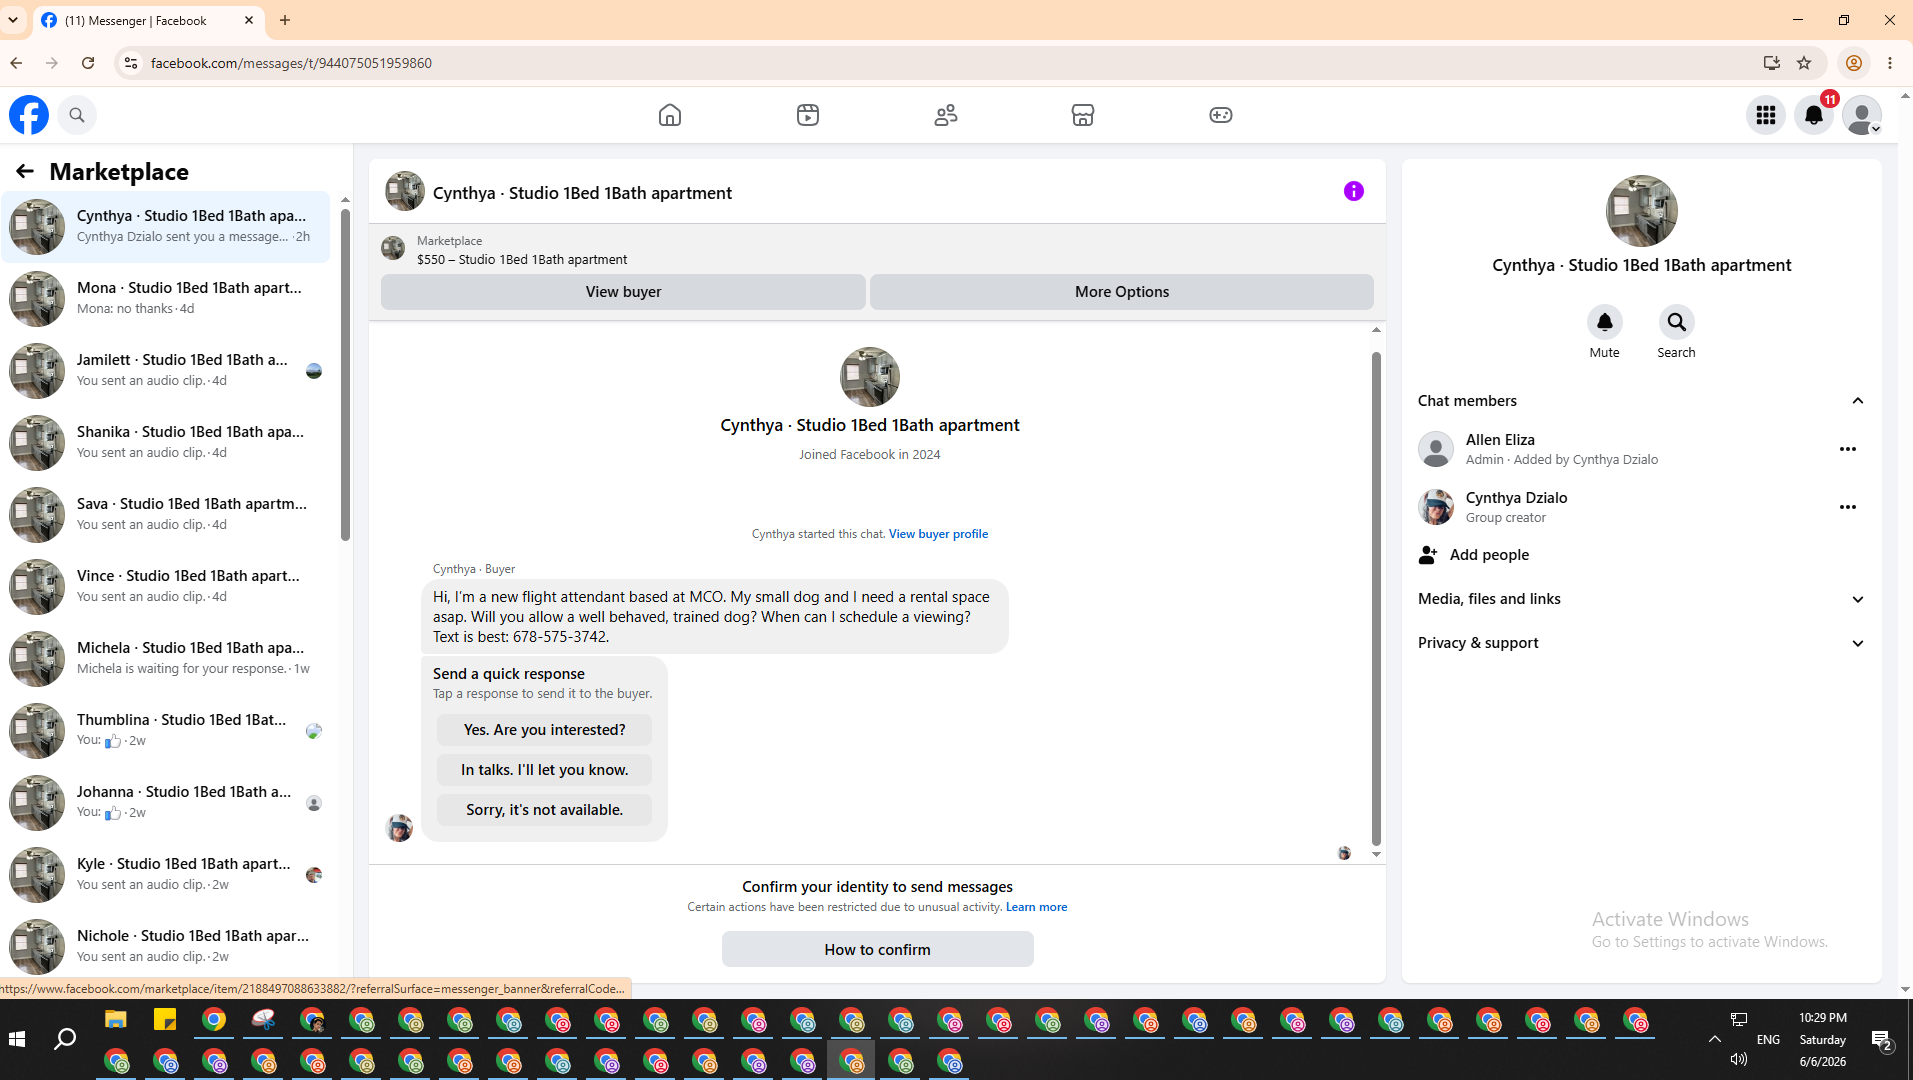Open the Marketplace storefront icon

1083,115
